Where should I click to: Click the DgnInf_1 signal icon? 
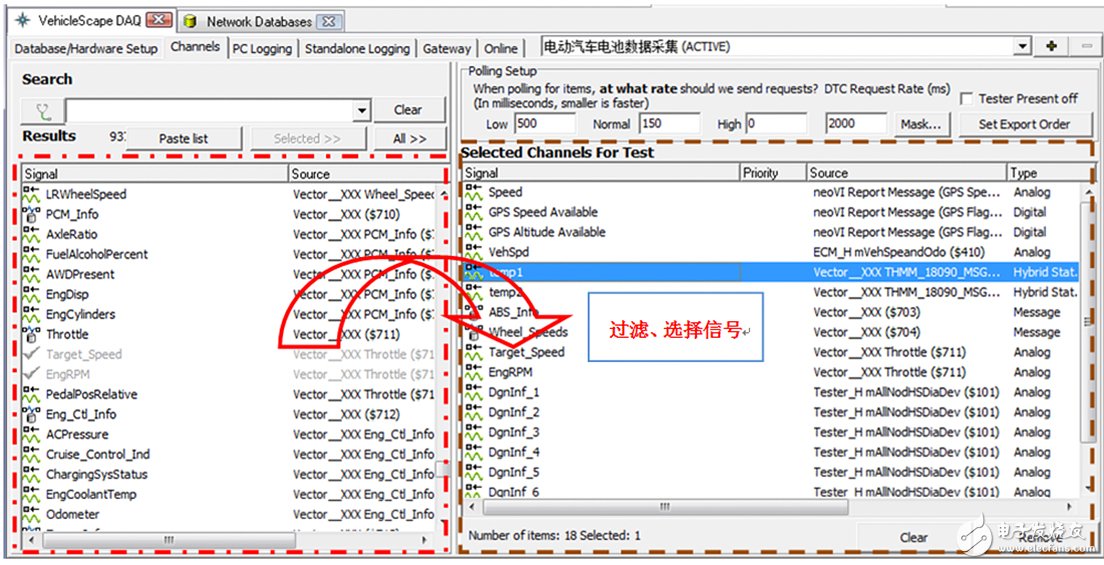pyautogui.click(x=473, y=392)
